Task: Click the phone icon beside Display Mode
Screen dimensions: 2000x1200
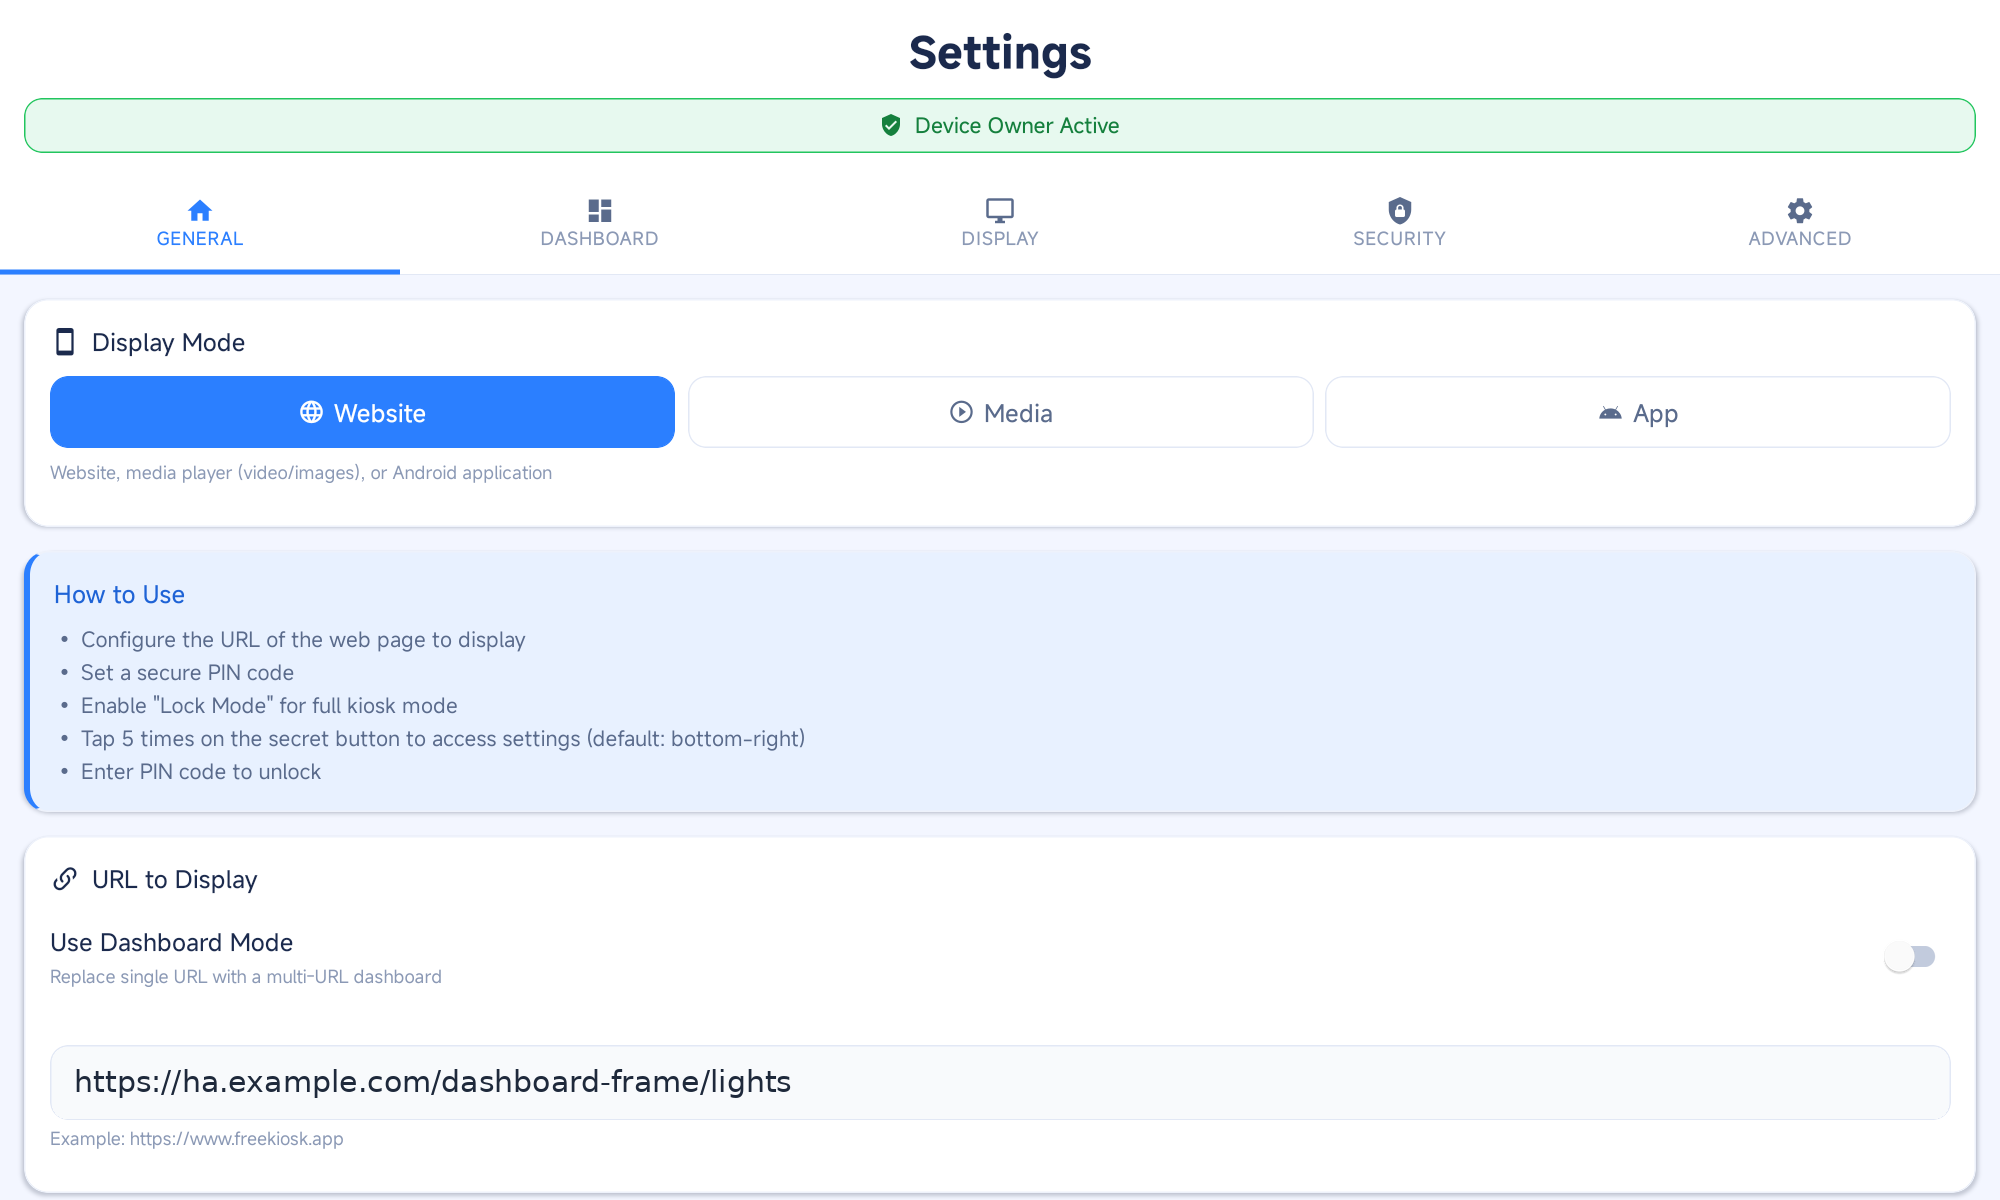Action: pyautogui.click(x=65, y=342)
